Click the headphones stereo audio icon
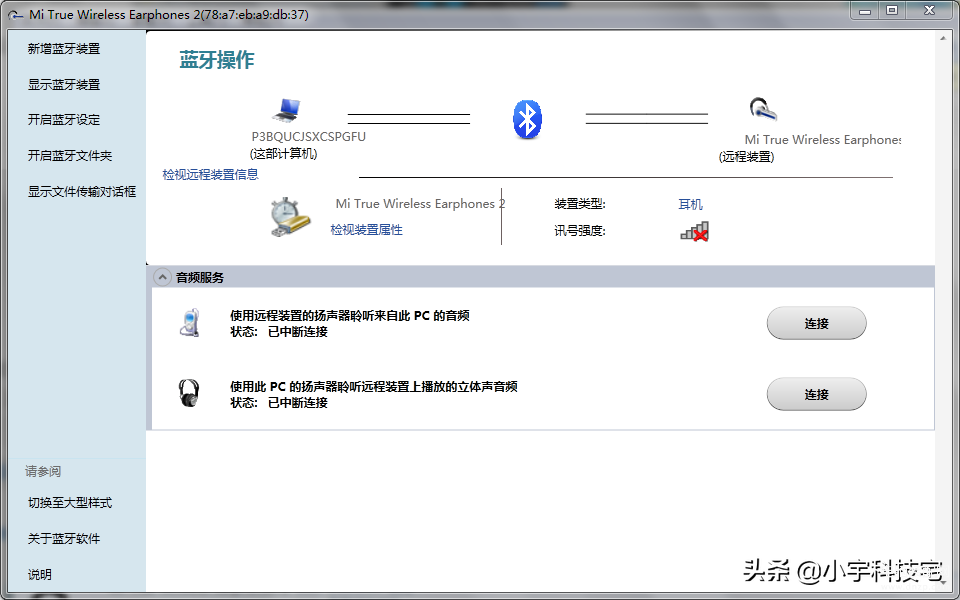Viewport: 960px width, 600px height. 189,393
